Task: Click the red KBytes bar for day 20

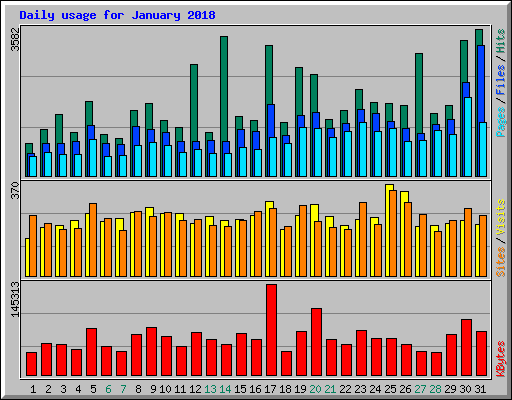Action: [x=316, y=342]
